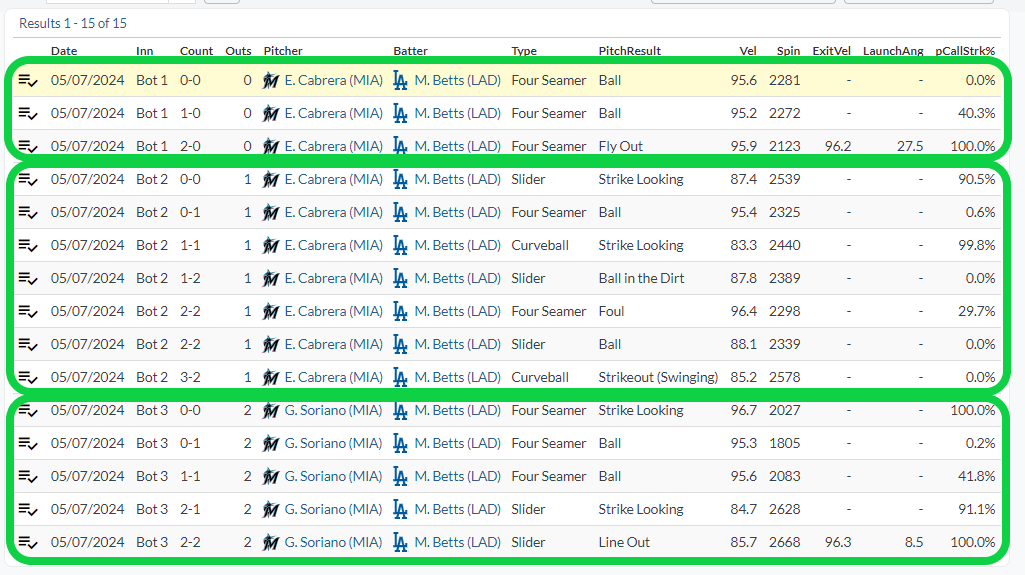Open M. Betts link in the Bot 1 0-0 row
The image size is (1025, 575).
click(457, 81)
